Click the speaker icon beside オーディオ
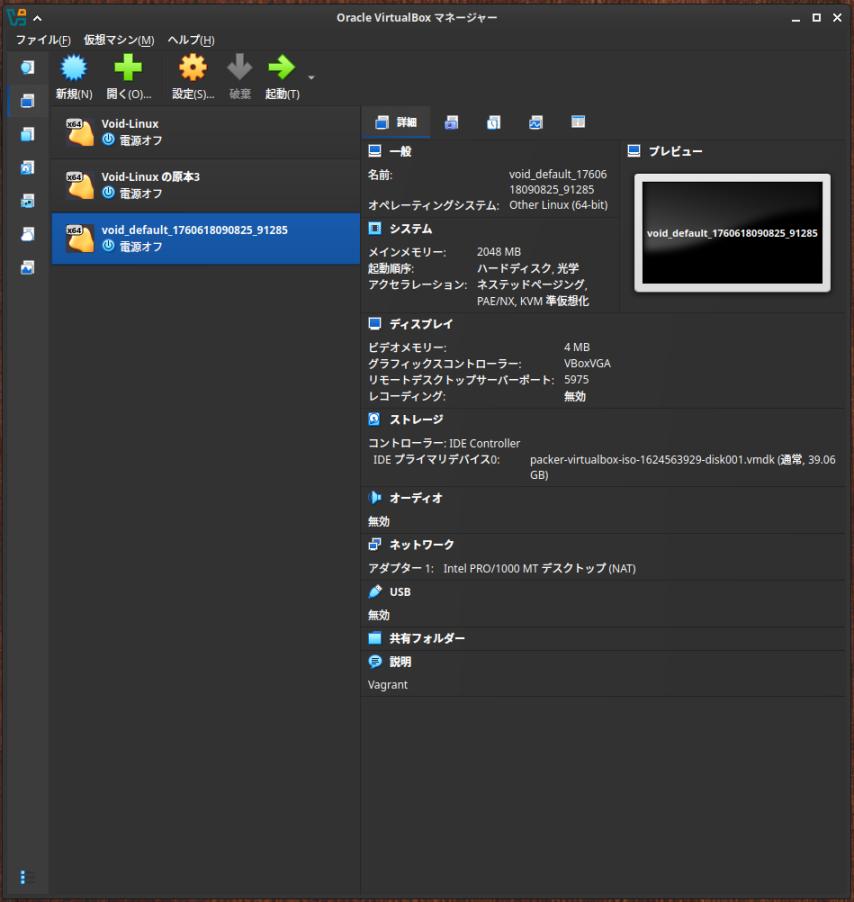The height and width of the screenshot is (902, 854). 374,498
